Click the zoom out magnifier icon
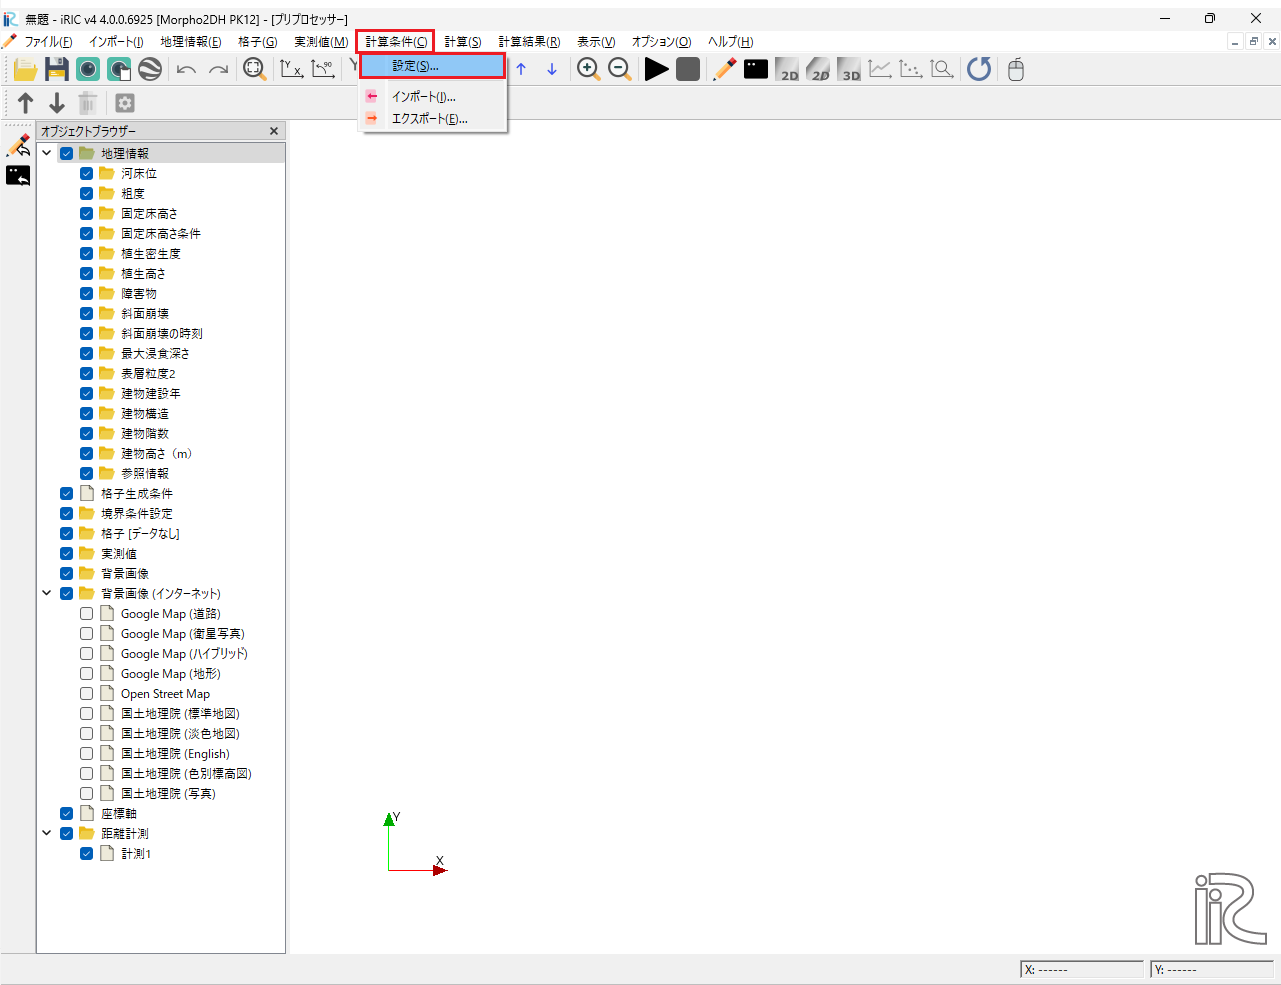 (620, 69)
